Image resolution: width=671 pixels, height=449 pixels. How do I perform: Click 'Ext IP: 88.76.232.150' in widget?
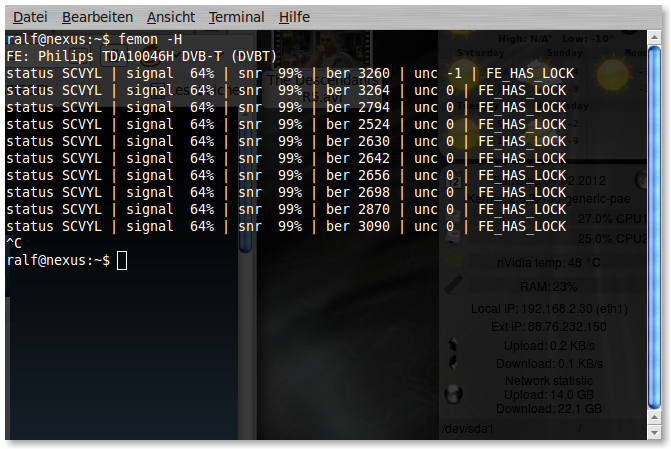[x=549, y=327]
